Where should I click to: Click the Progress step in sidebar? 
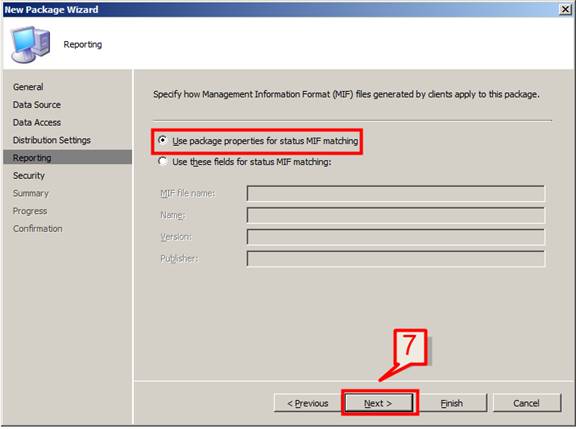tap(30, 211)
